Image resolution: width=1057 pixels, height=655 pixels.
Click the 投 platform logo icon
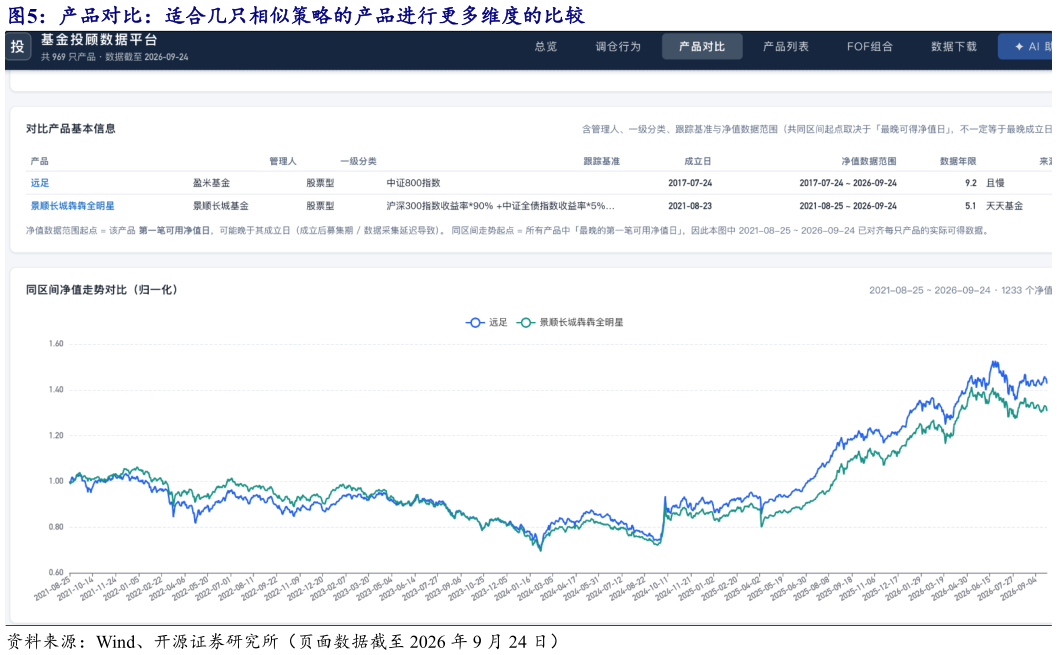18,46
